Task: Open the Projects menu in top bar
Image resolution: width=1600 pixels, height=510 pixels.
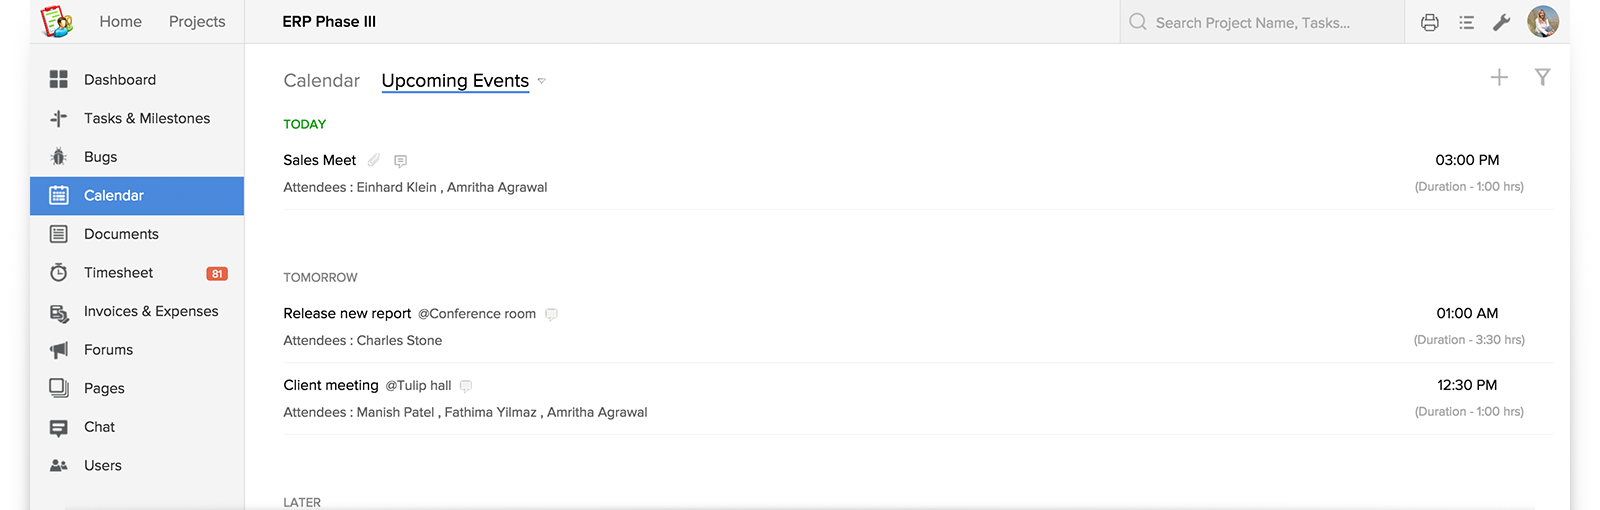Action: (x=197, y=21)
